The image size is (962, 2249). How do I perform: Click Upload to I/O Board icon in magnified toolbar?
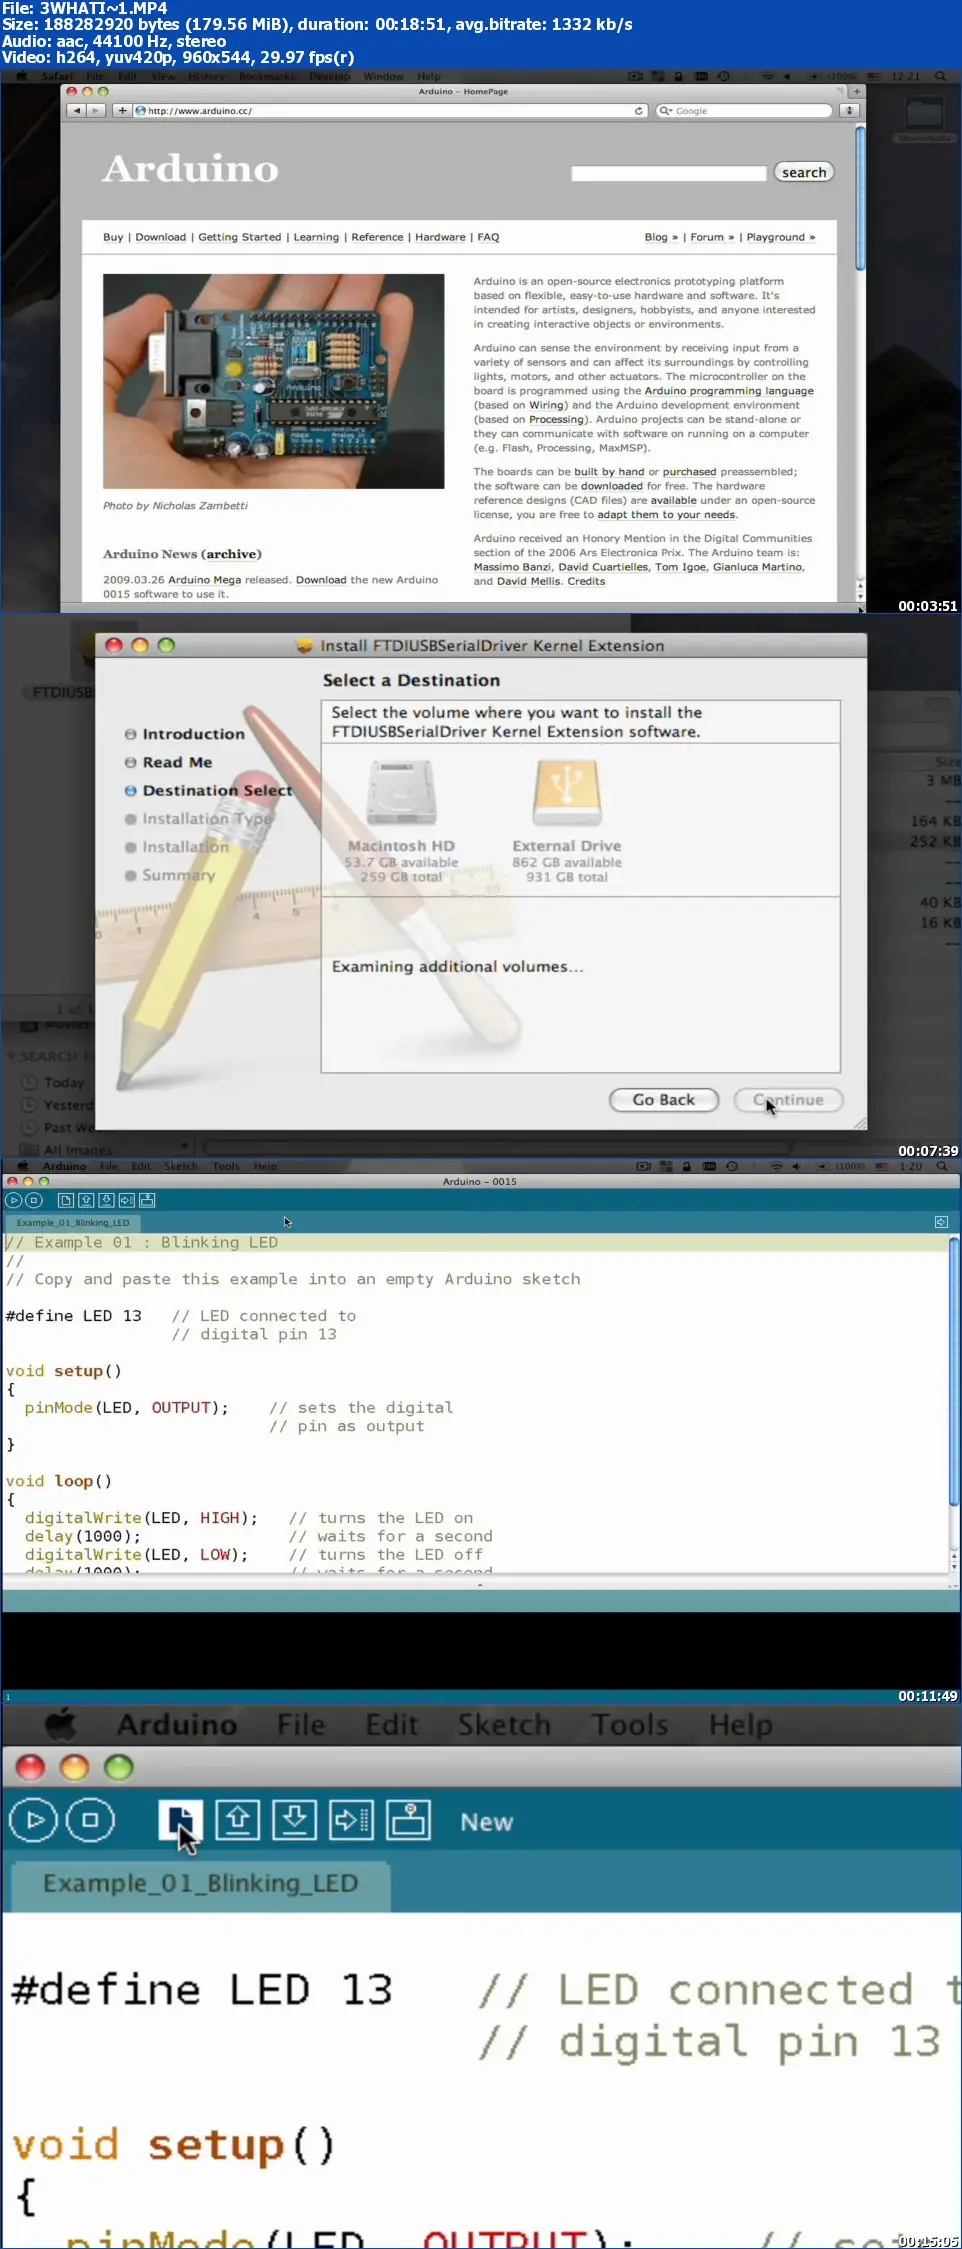click(352, 1820)
